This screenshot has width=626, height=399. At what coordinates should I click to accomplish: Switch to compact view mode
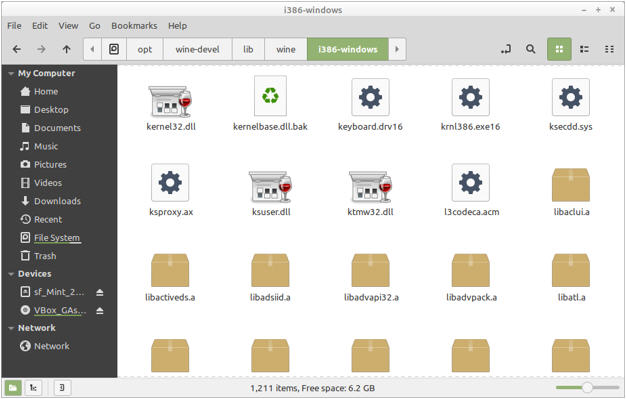click(x=609, y=49)
